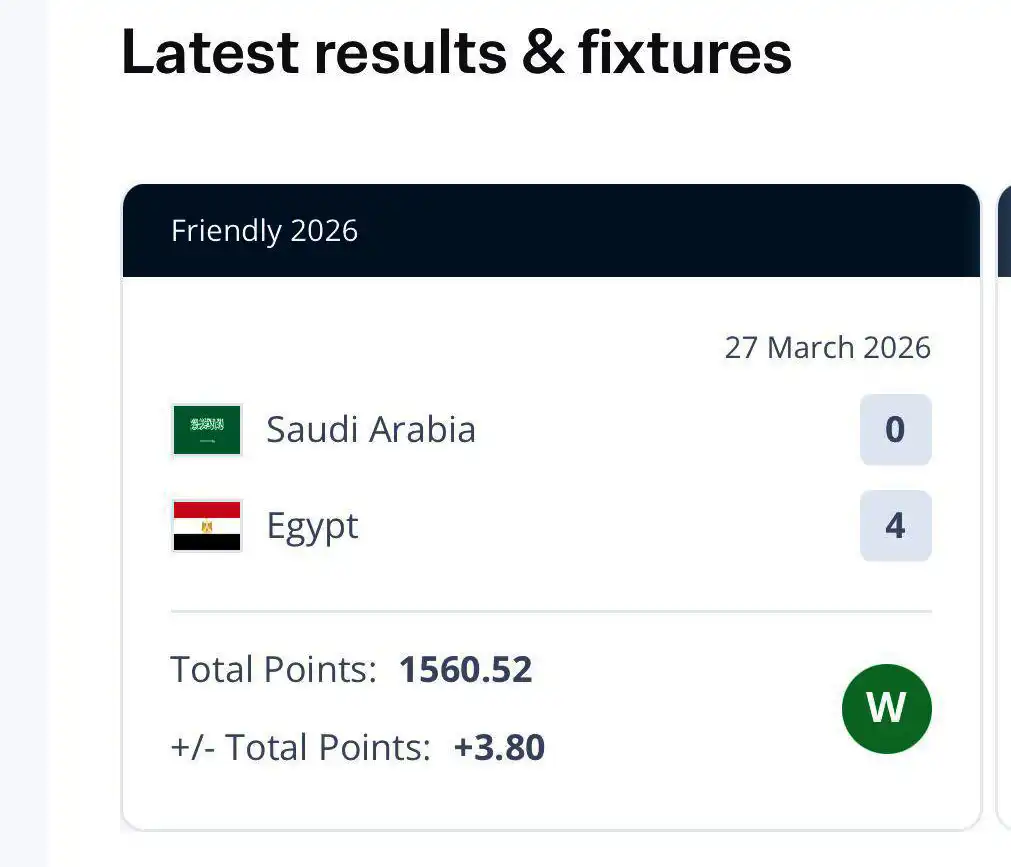Click the Total Points value 1560.52
This screenshot has height=867, width=1011.
pyautogui.click(x=465, y=669)
